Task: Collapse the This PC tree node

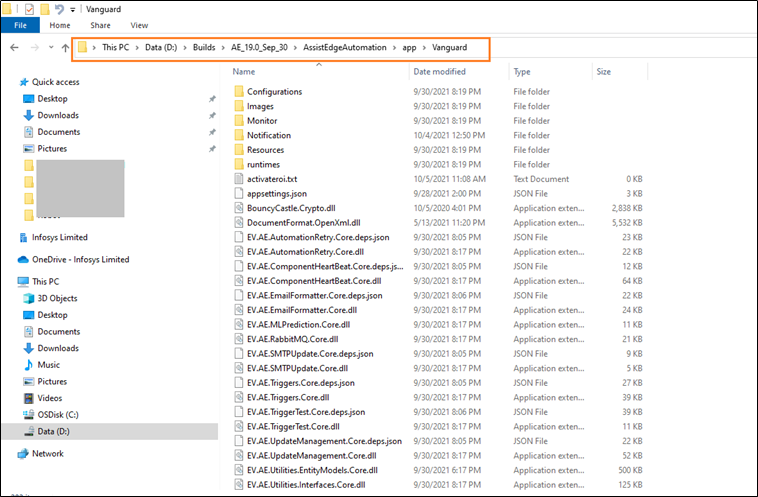Action: (x=10, y=282)
